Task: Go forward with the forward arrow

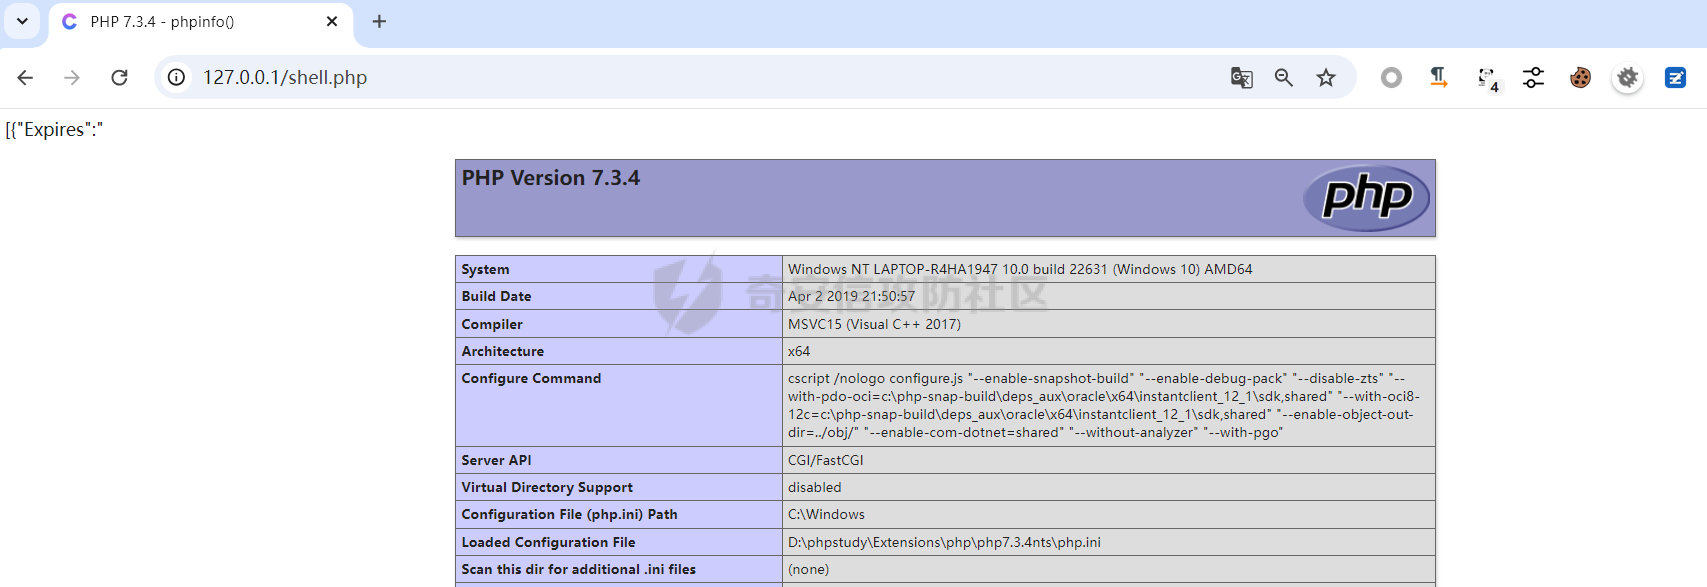Action: tap(72, 78)
